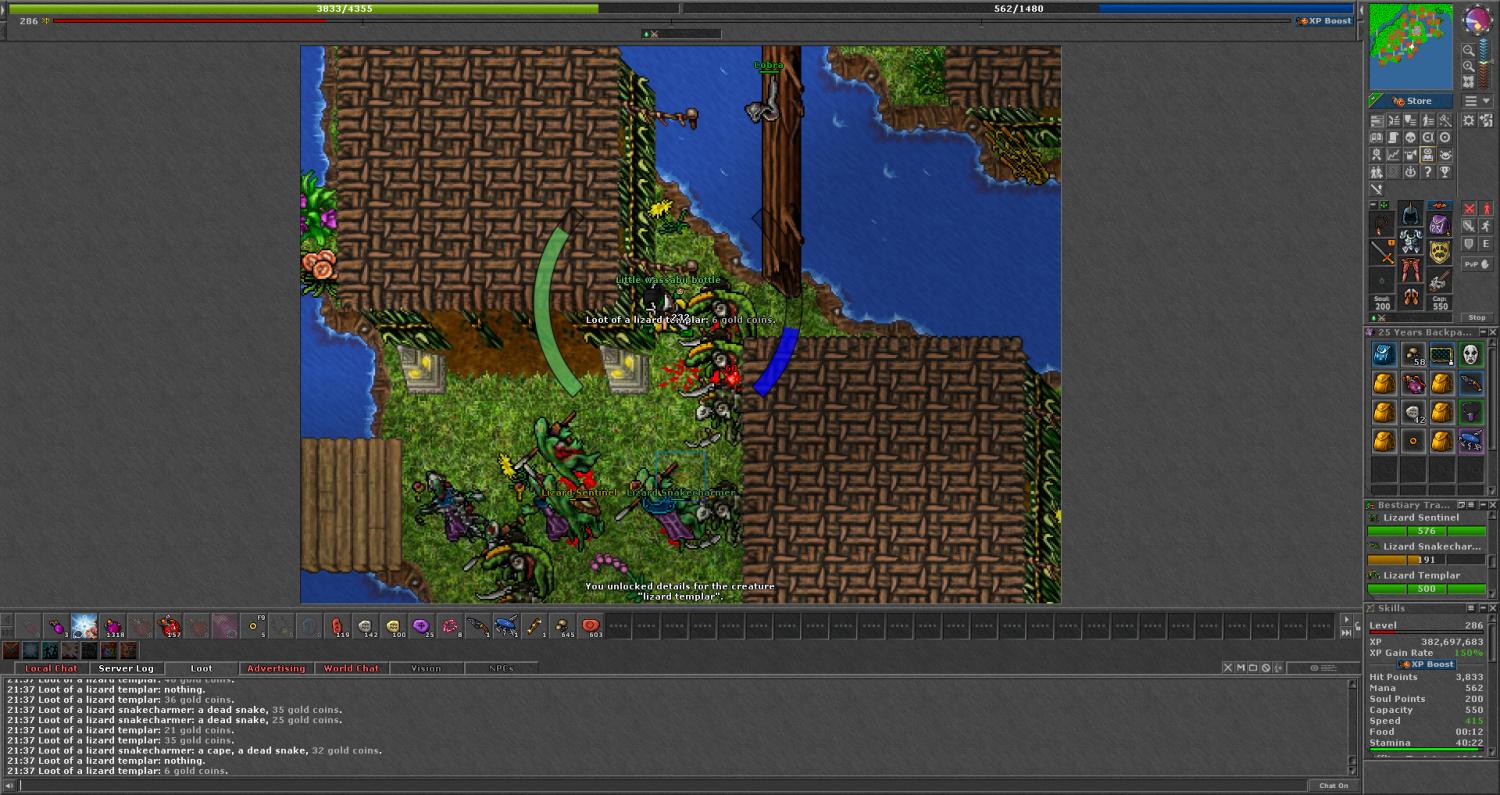This screenshot has height=795, width=1500.
Task: Use the F9 ring hotkey
Action: click(253, 626)
